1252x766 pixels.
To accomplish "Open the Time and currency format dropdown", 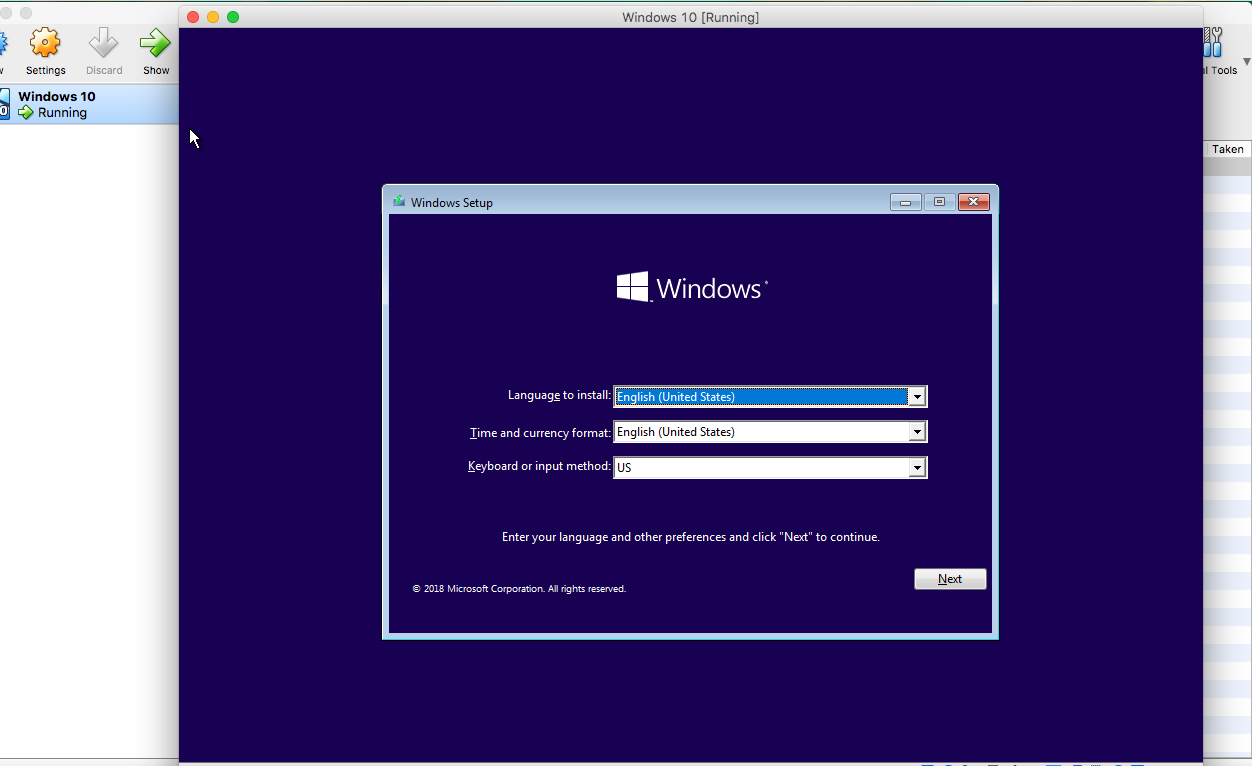I will [917, 431].
